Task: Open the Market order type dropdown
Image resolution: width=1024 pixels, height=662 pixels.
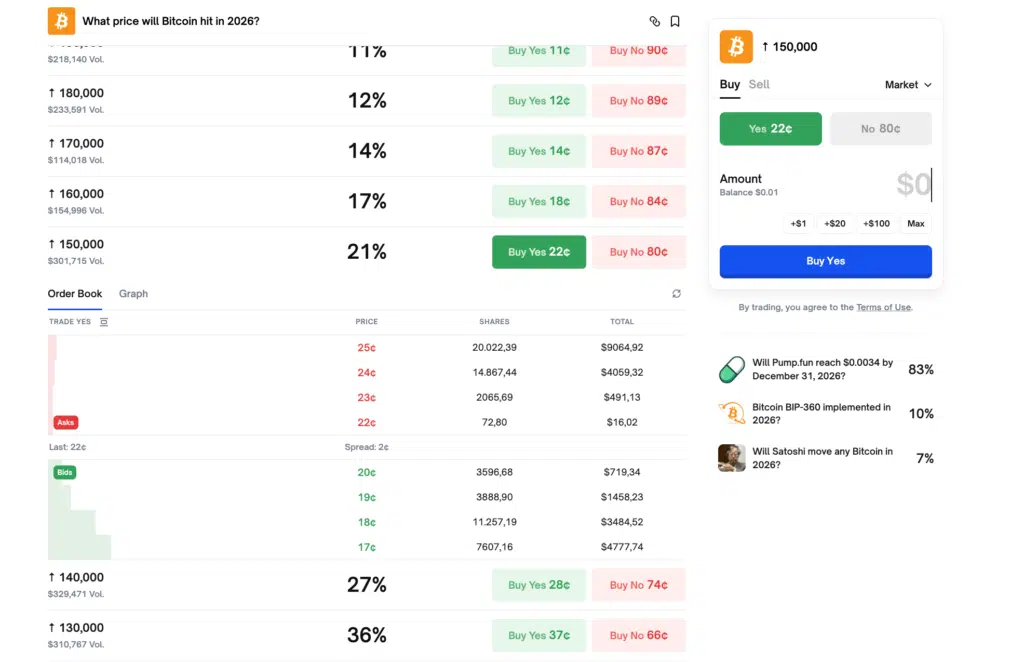Action: pos(908,85)
